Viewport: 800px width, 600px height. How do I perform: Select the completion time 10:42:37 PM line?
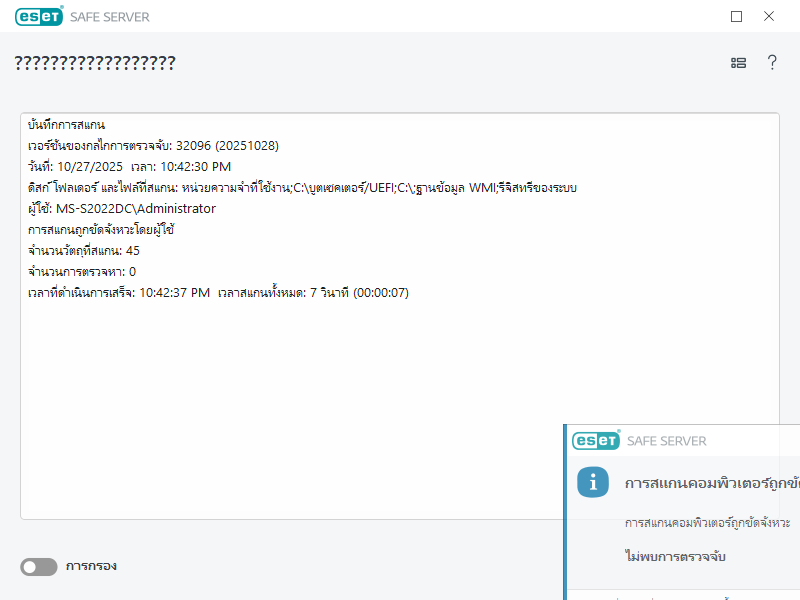(x=218, y=293)
